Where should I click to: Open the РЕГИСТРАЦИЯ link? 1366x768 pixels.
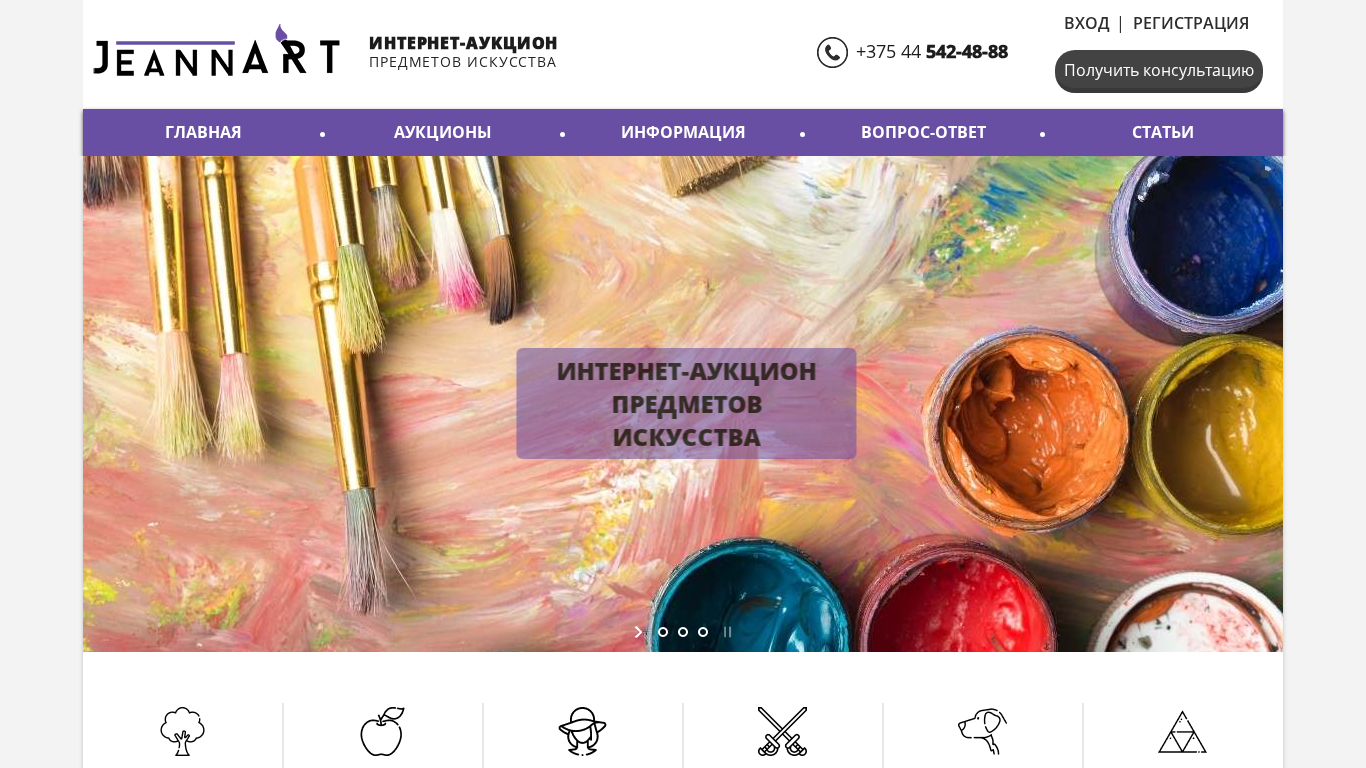point(1191,23)
